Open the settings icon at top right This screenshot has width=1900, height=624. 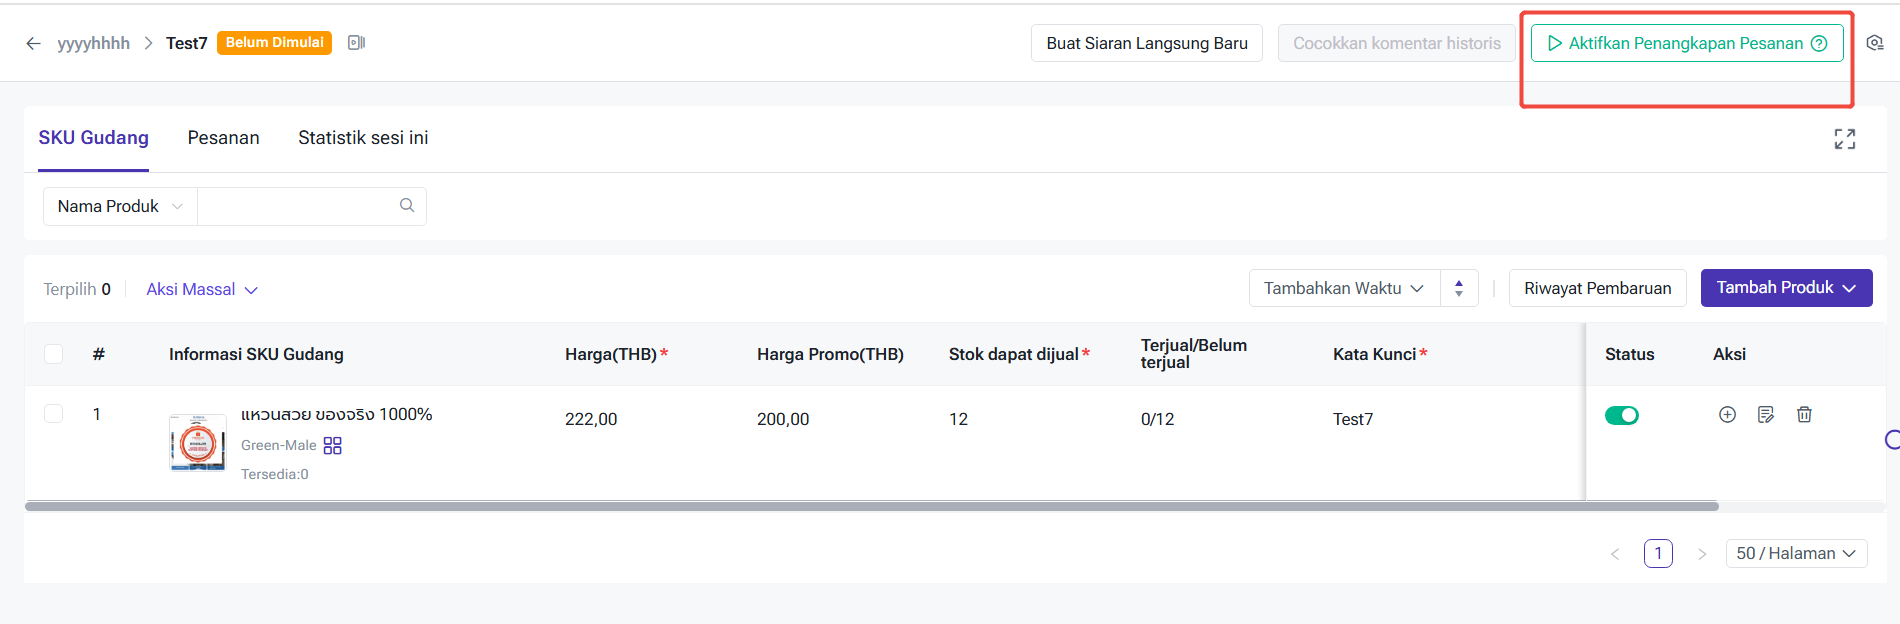1875,43
